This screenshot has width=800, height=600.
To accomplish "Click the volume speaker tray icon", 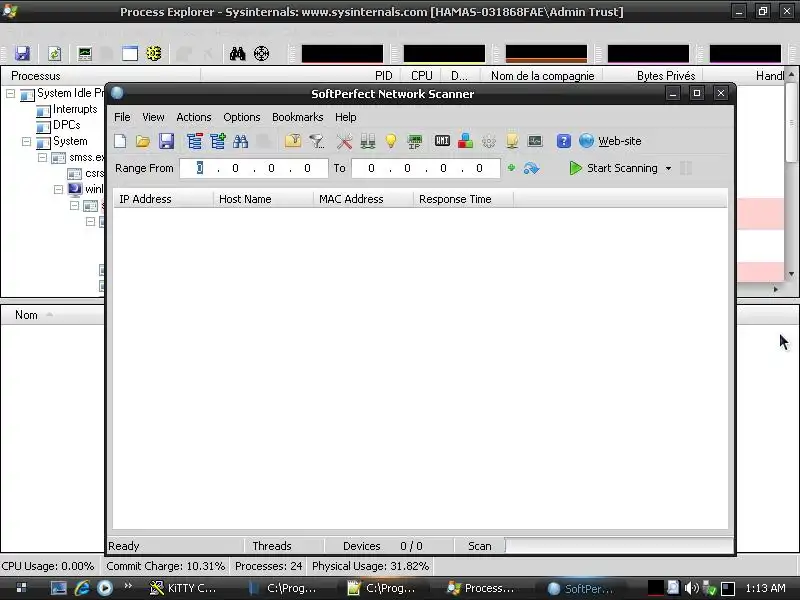I will [x=691, y=588].
